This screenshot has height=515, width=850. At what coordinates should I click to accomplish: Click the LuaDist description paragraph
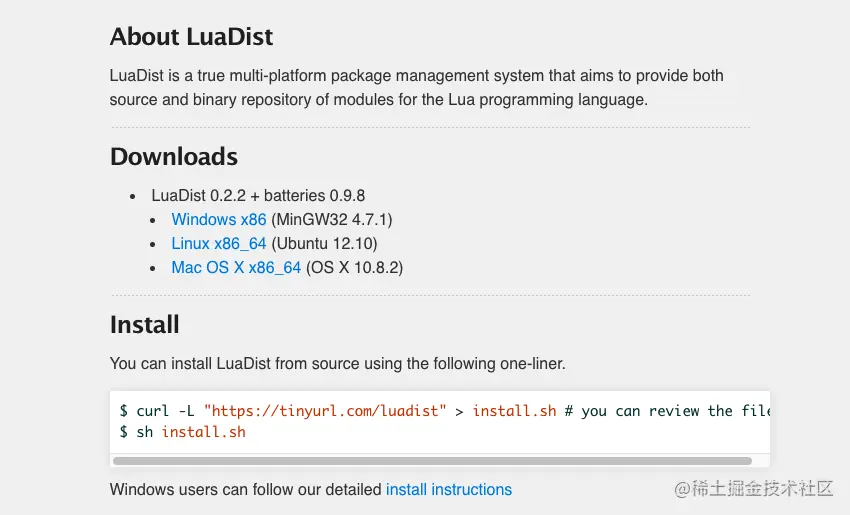[x=416, y=87]
